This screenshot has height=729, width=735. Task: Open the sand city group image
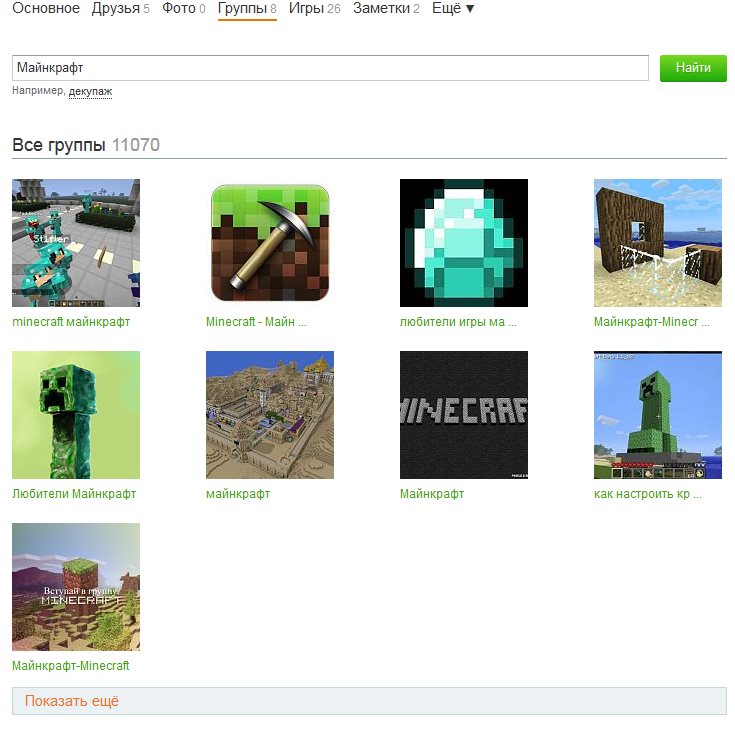(270, 415)
